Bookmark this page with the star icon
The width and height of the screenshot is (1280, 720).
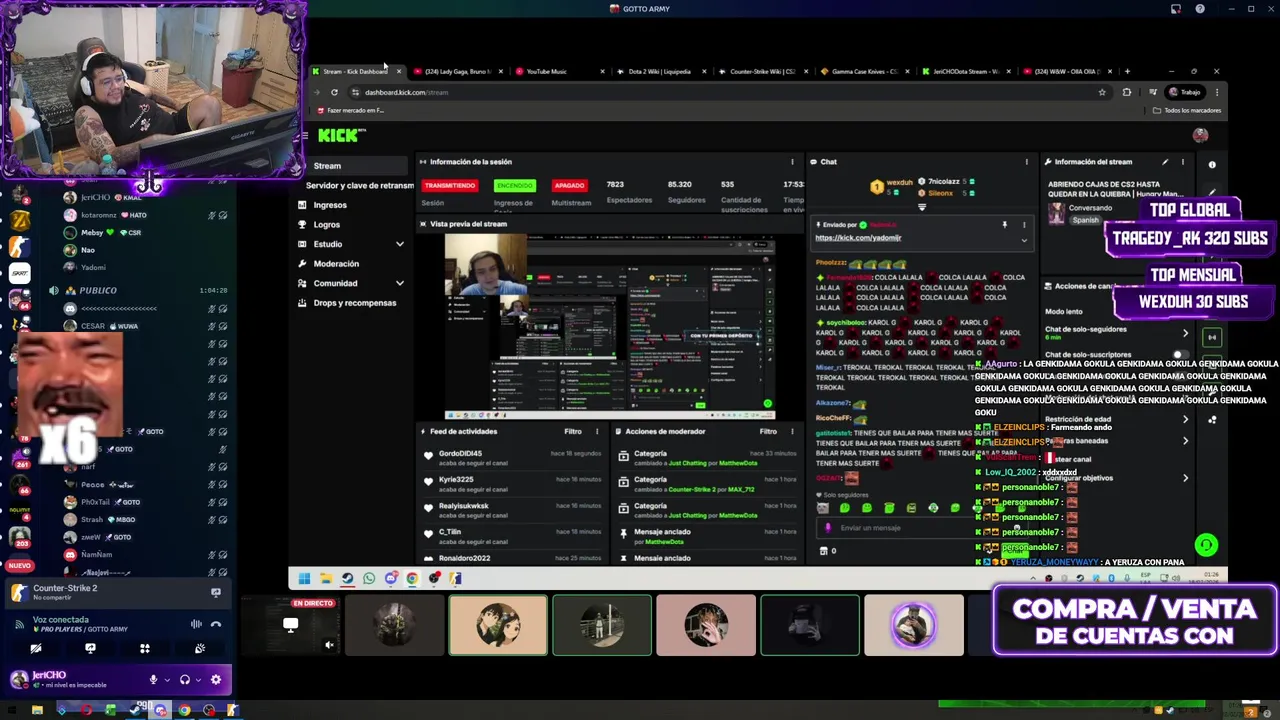1102,92
